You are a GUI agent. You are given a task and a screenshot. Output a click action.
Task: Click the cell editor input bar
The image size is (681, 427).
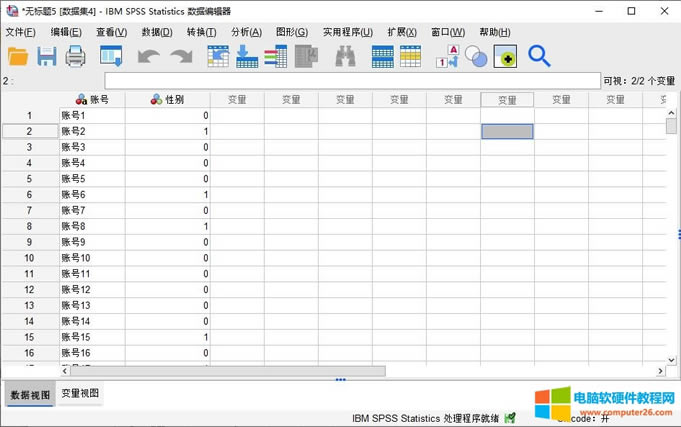click(x=350, y=81)
